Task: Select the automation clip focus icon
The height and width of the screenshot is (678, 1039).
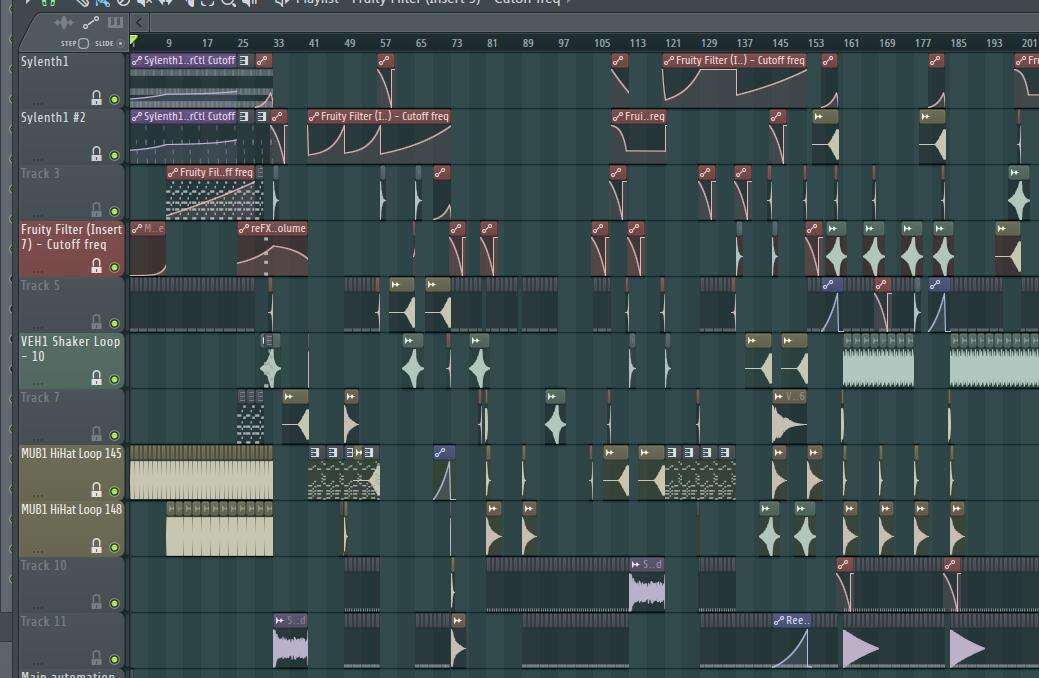Action: [x=90, y=22]
